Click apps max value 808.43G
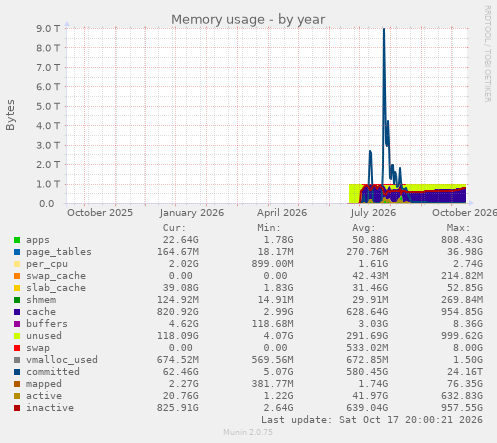 pyautogui.click(x=462, y=240)
